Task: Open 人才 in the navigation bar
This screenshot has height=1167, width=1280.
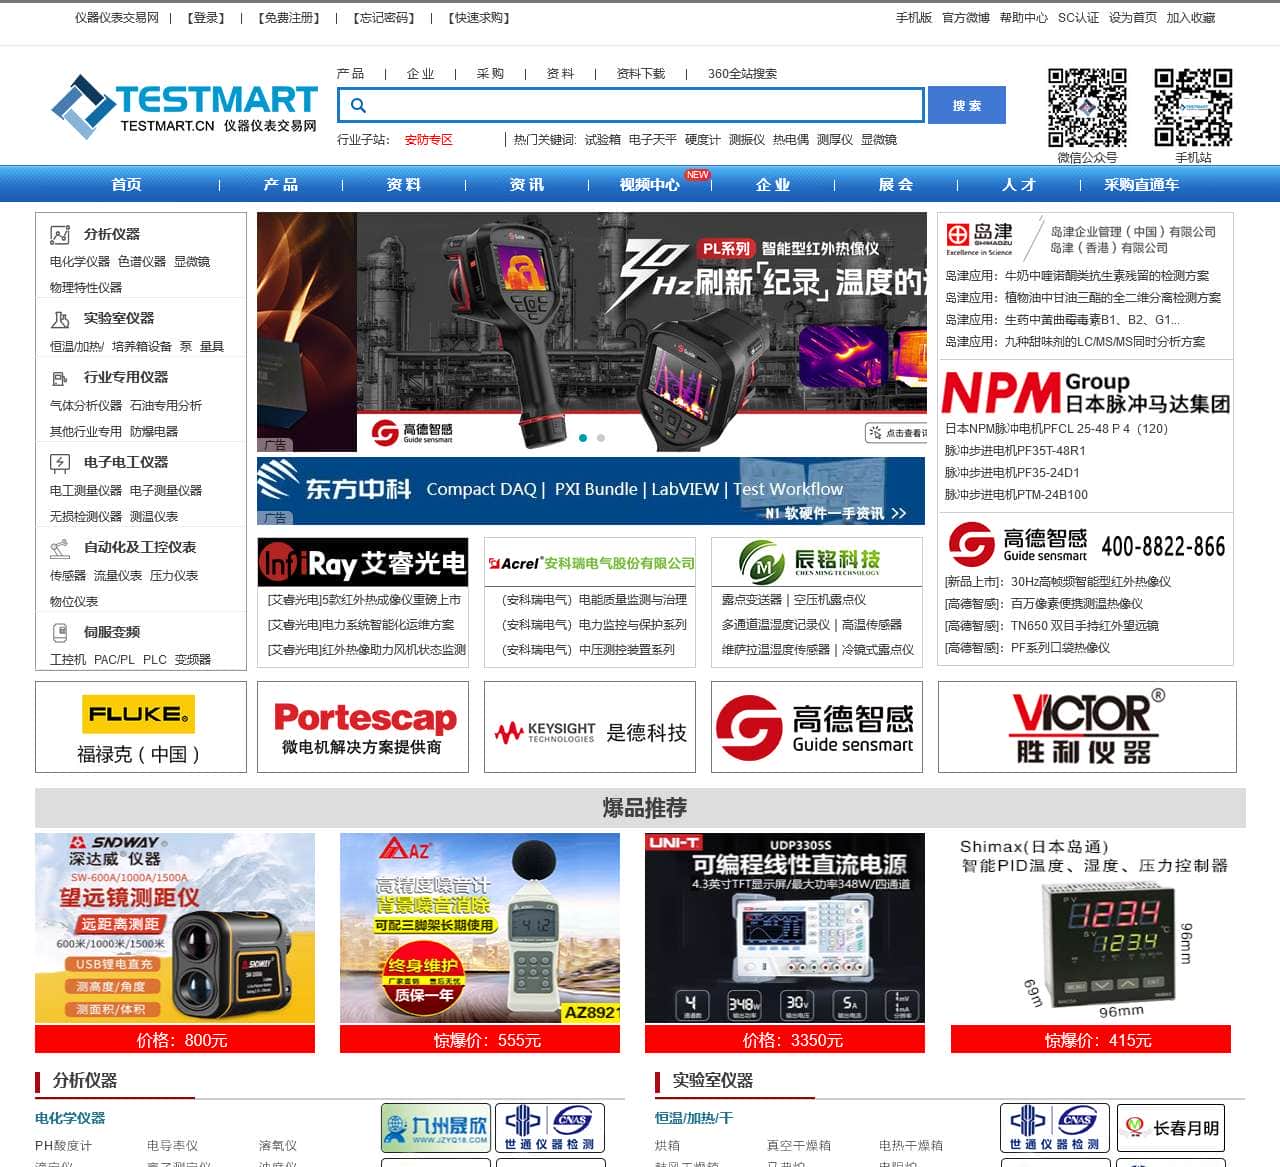Action: coord(1019,184)
